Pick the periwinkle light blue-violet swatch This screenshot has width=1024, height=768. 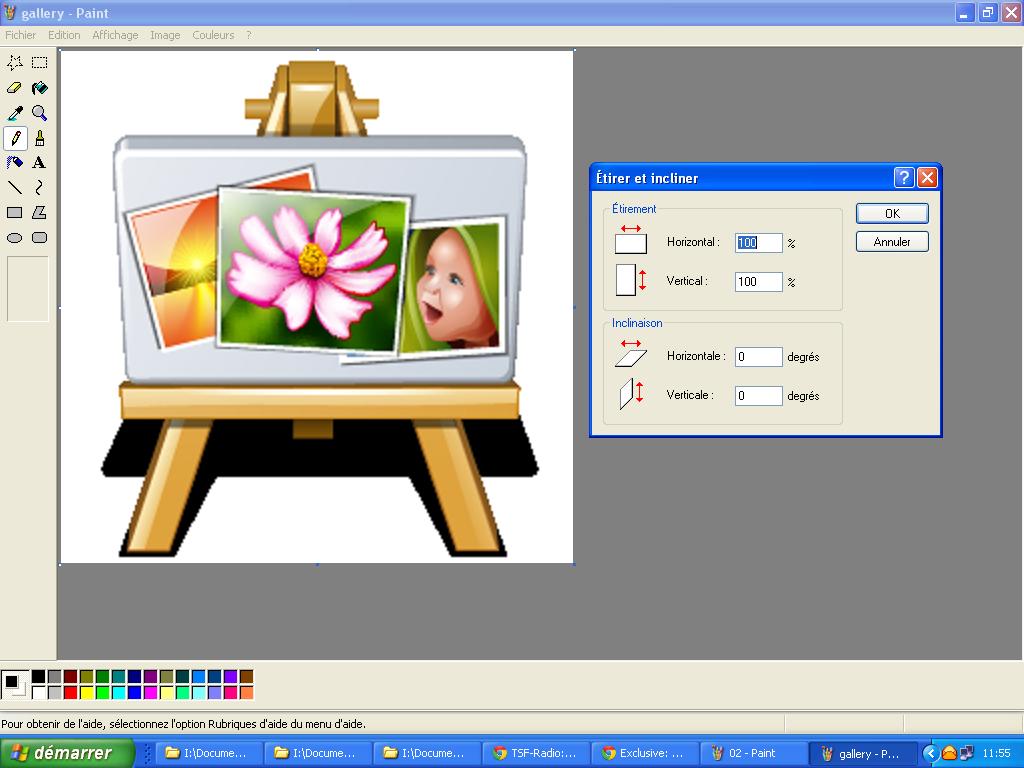[x=214, y=692]
